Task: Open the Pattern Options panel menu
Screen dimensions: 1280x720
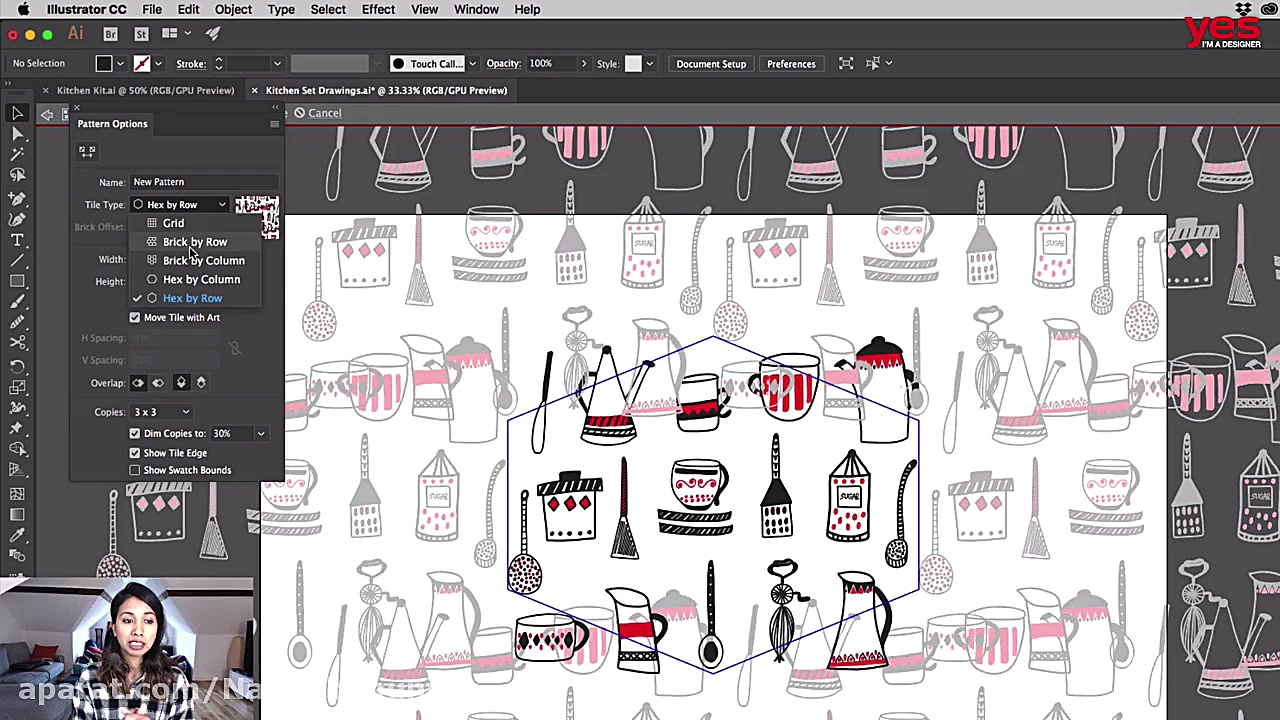Action: tap(274, 124)
